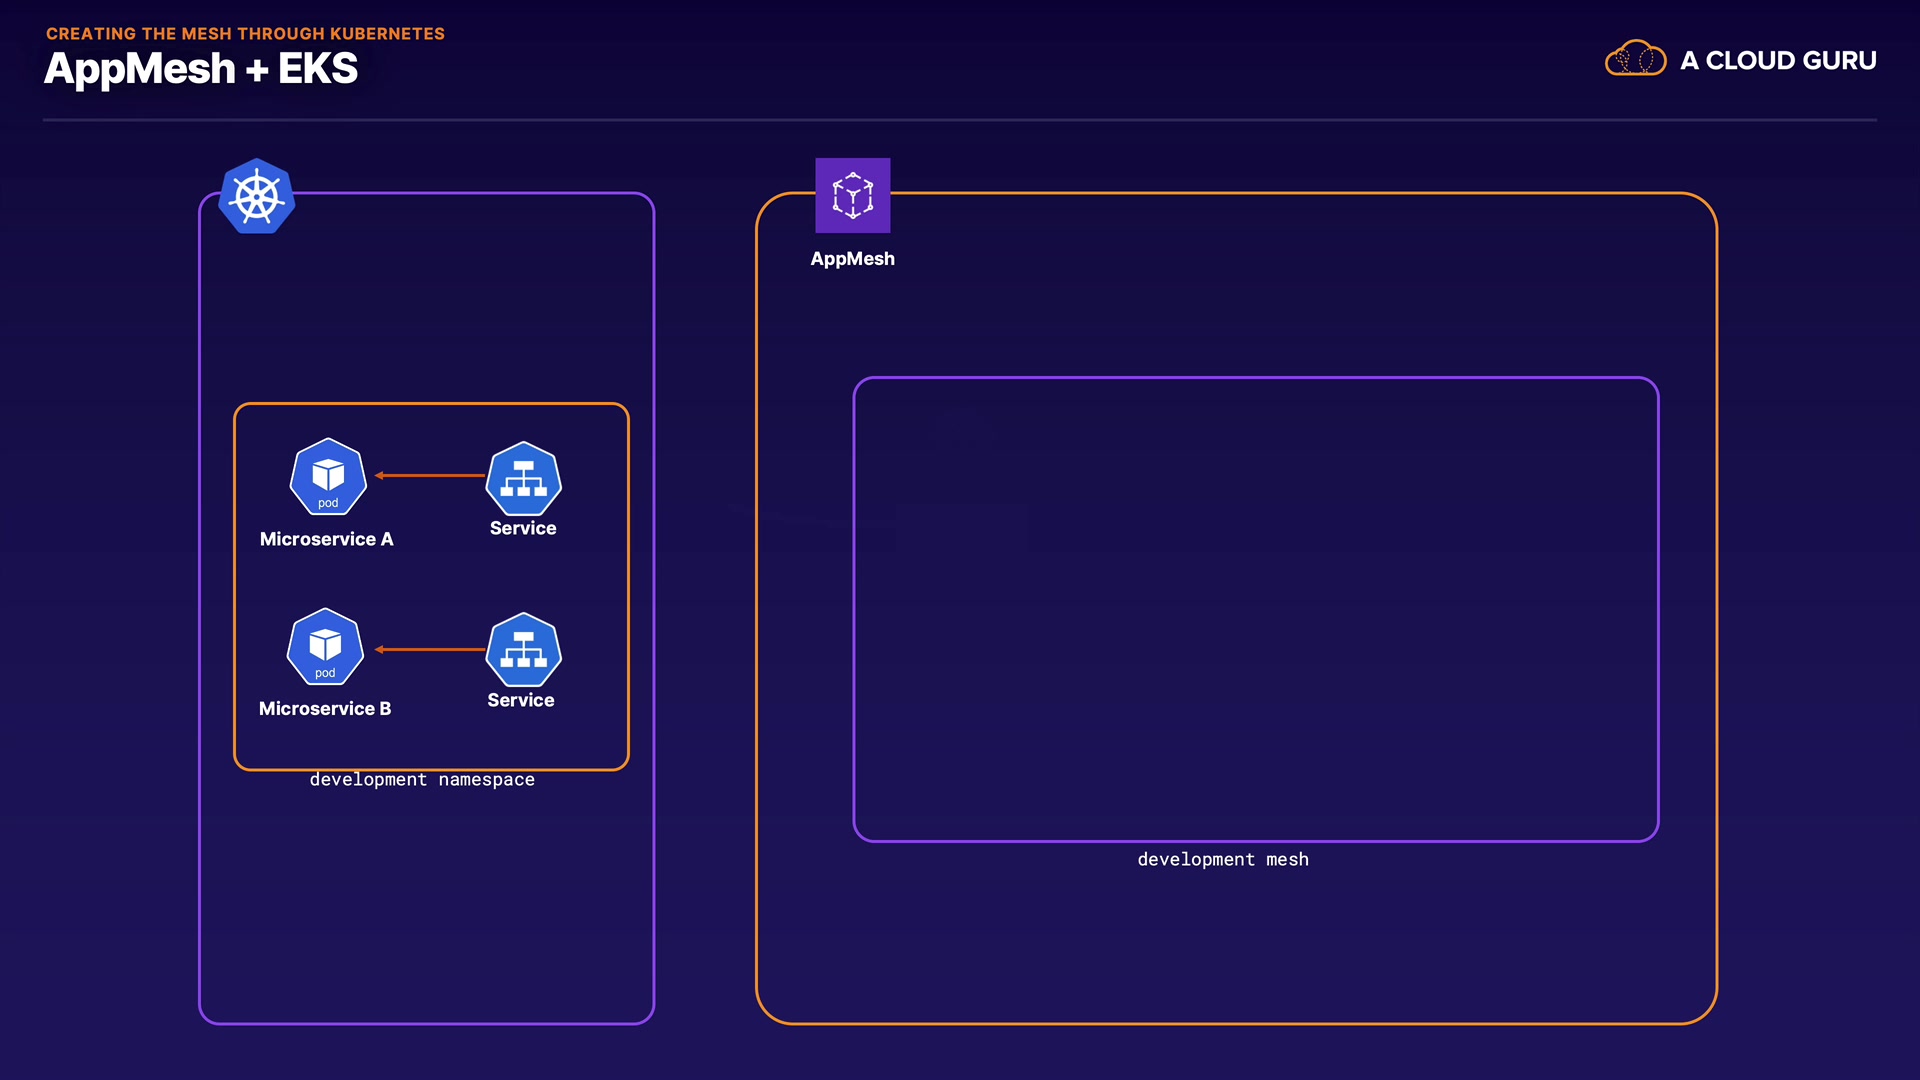
Task: Click the development namespace caption
Action: coord(422,780)
